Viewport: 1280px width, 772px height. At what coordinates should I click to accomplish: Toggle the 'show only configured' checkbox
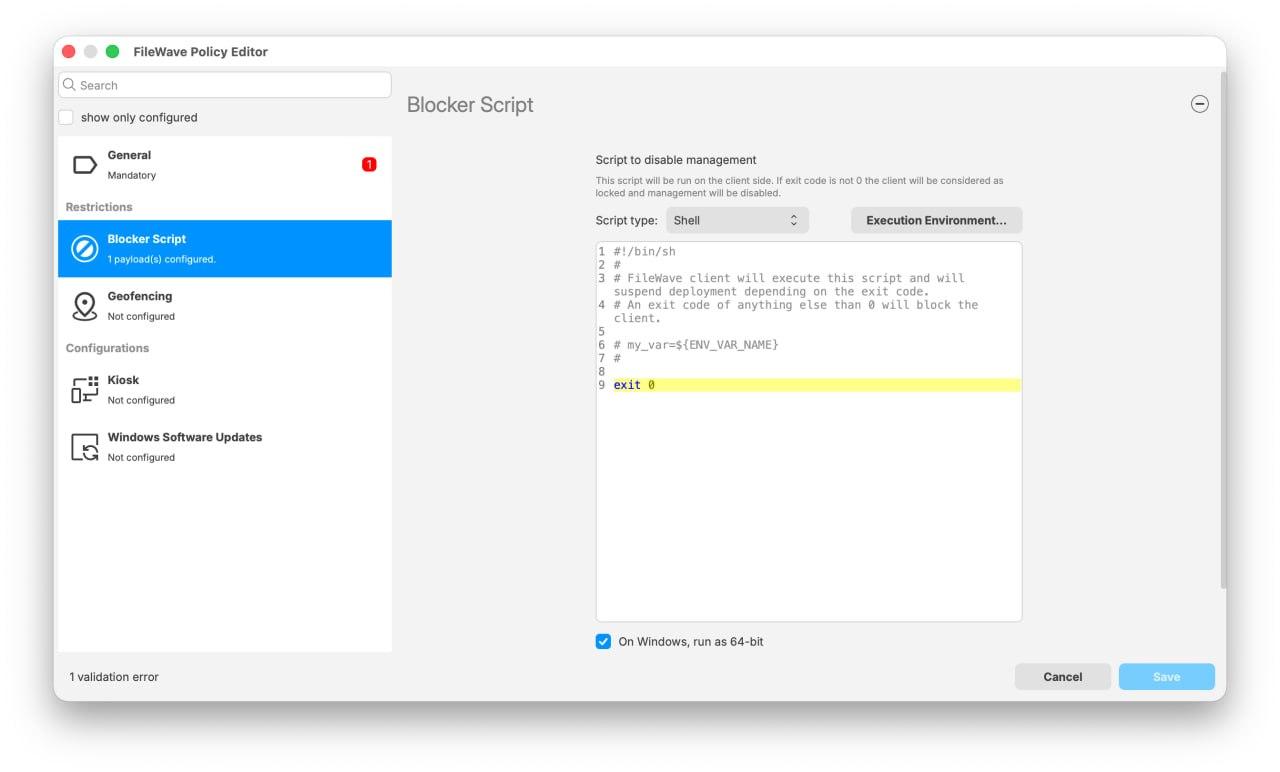click(66, 117)
